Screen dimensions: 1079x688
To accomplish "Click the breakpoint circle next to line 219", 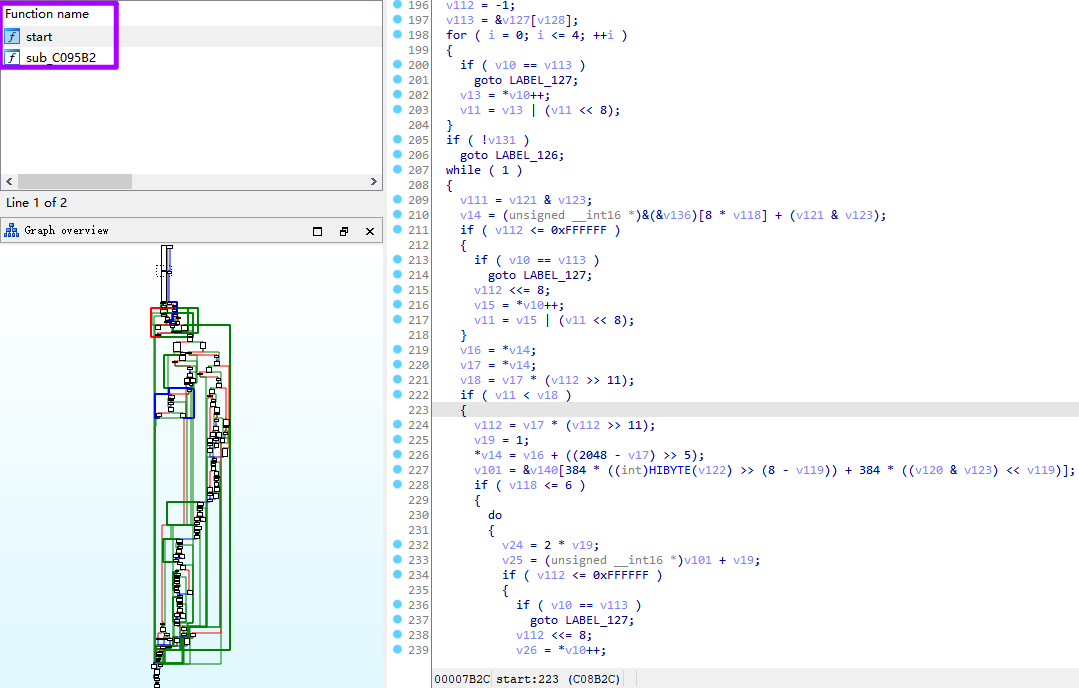I will point(398,350).
